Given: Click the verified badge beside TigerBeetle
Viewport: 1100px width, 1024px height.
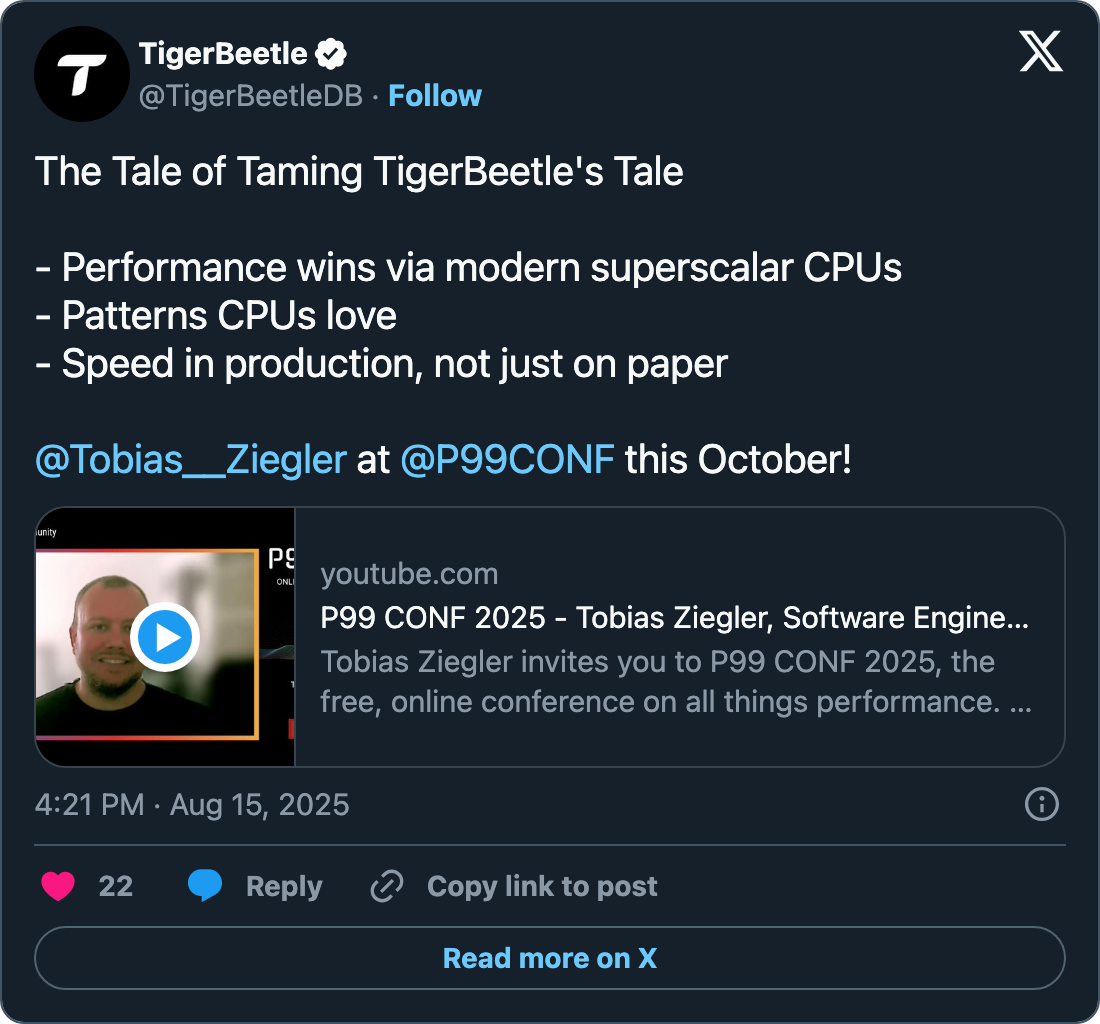Looking at the screenshot, I should (x=331, y=53).
